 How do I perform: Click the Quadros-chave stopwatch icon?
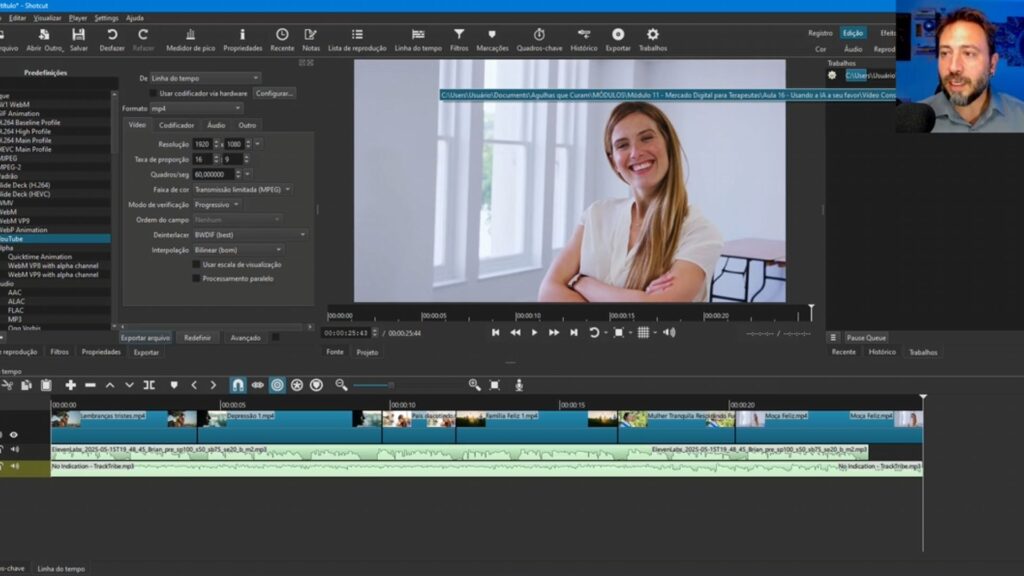click(539, 35)
